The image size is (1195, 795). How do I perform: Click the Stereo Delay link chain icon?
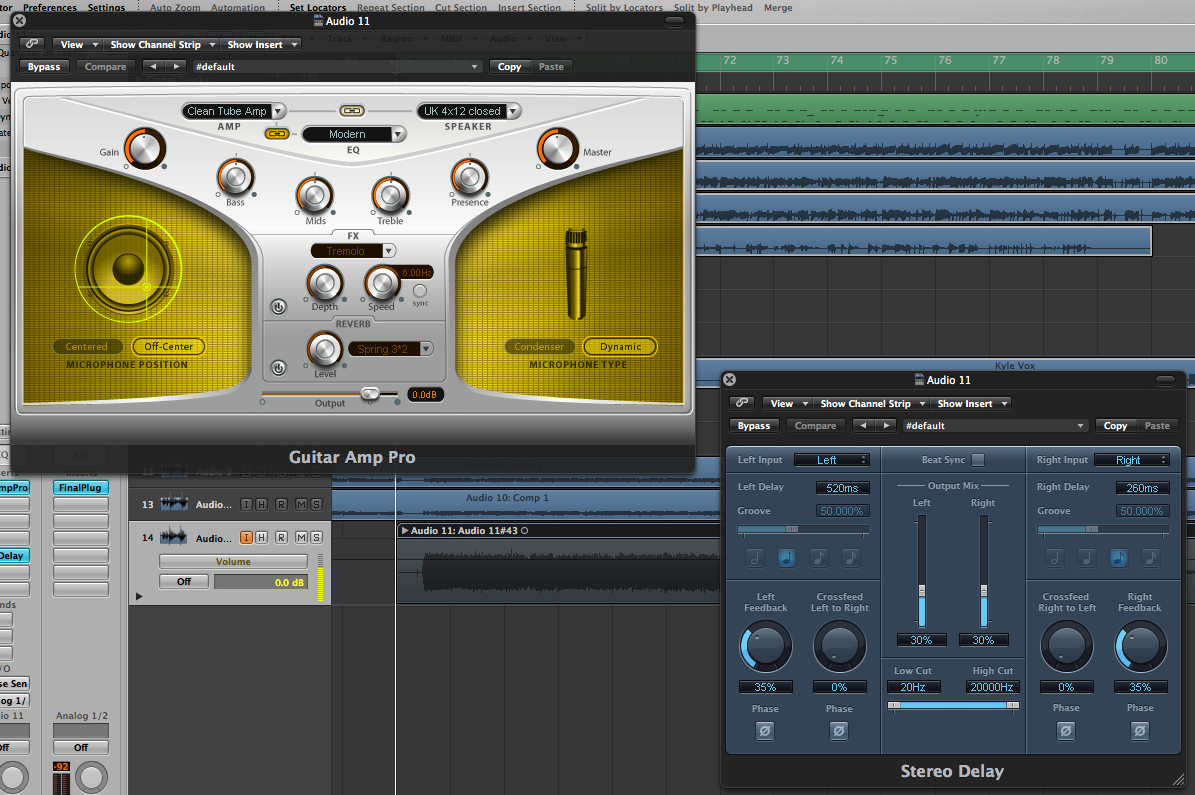pyautogui.click(x=741, y=404)
